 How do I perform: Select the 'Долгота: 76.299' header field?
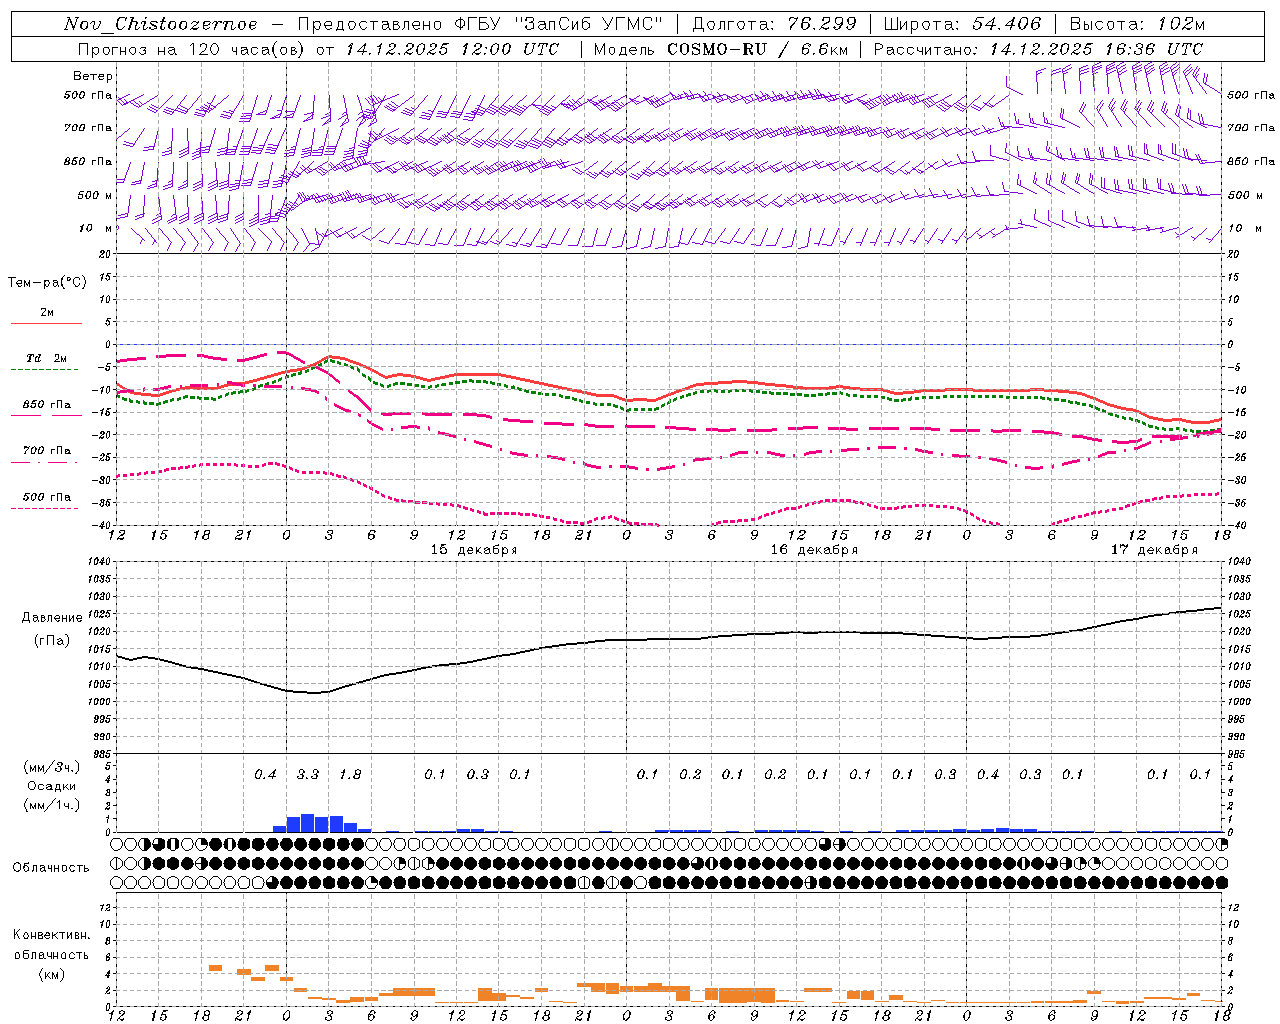[x=774, y=24]
